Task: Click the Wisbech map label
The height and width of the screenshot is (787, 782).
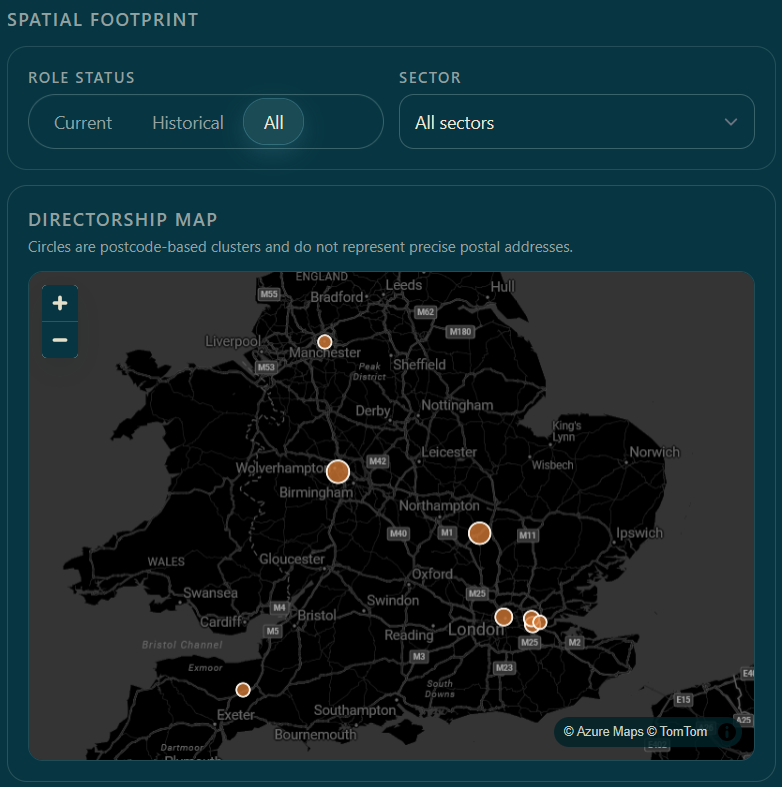Action: pos(552,465)
